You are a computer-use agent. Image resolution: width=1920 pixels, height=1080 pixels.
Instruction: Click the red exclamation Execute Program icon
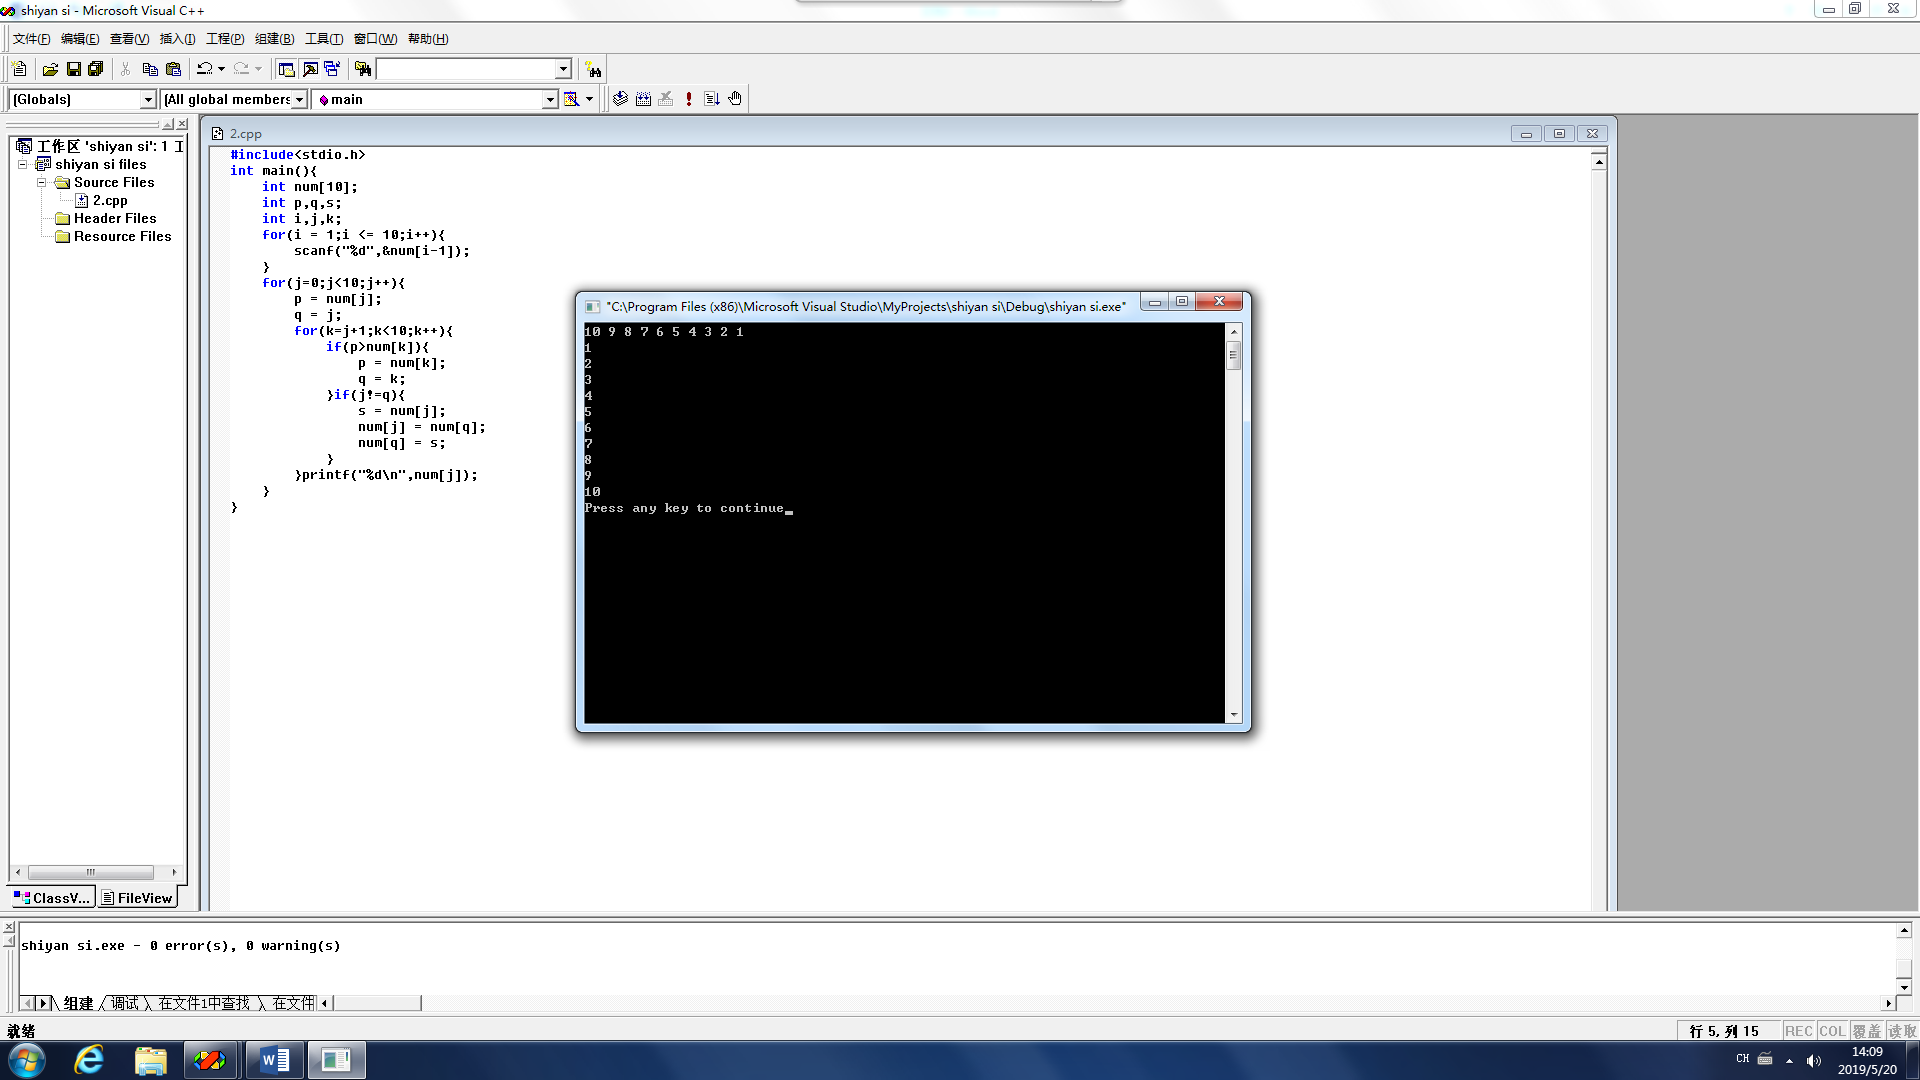click(x=689, y=99)
